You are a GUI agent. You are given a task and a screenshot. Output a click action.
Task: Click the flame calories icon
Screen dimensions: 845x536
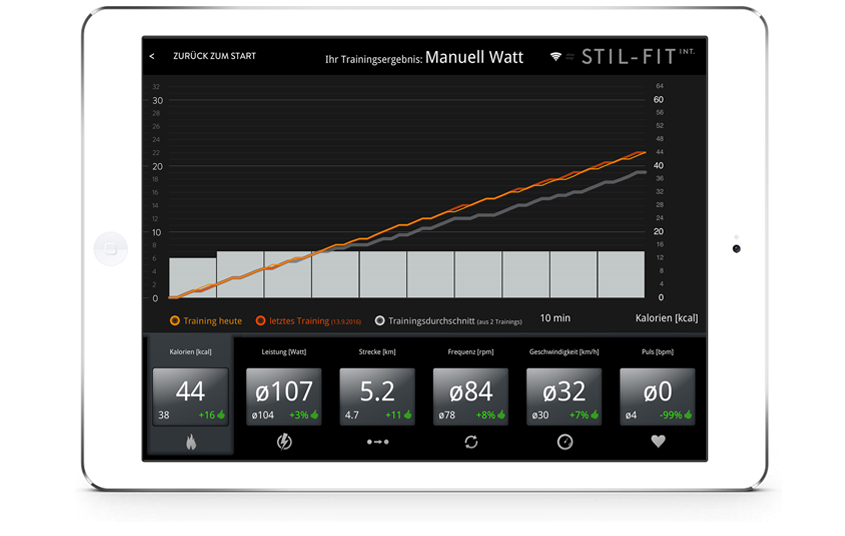pyautogui.click(x=191, y=442)
